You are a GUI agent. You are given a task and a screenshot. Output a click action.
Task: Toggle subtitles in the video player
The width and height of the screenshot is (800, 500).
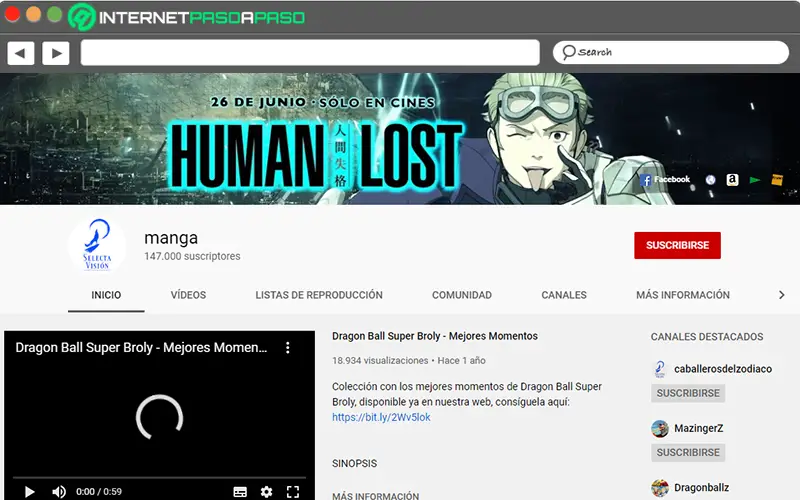(240, 492)
